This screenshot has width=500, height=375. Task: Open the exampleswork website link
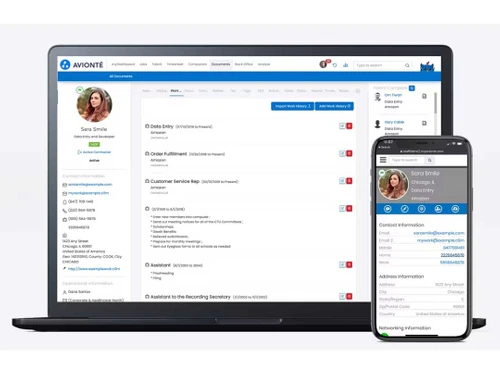[x=94, y=269]
